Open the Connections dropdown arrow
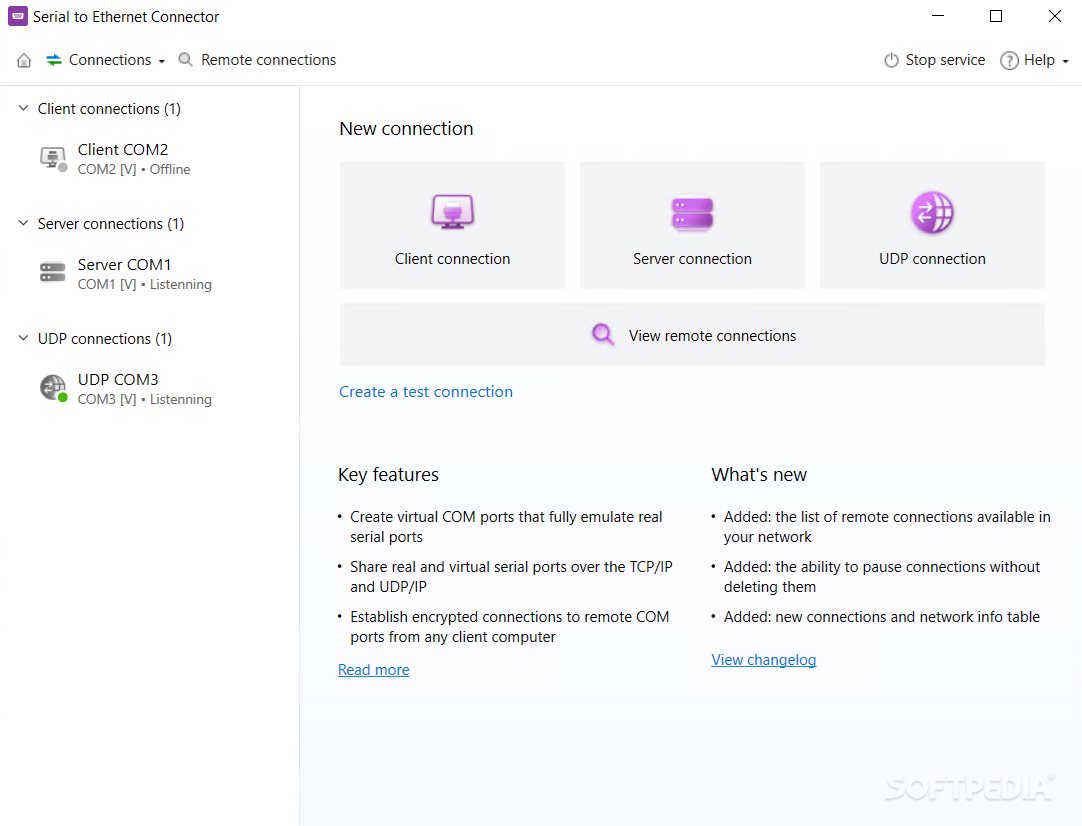The image size is (1082, 826). pyautogui.click(x=161, y=61)
